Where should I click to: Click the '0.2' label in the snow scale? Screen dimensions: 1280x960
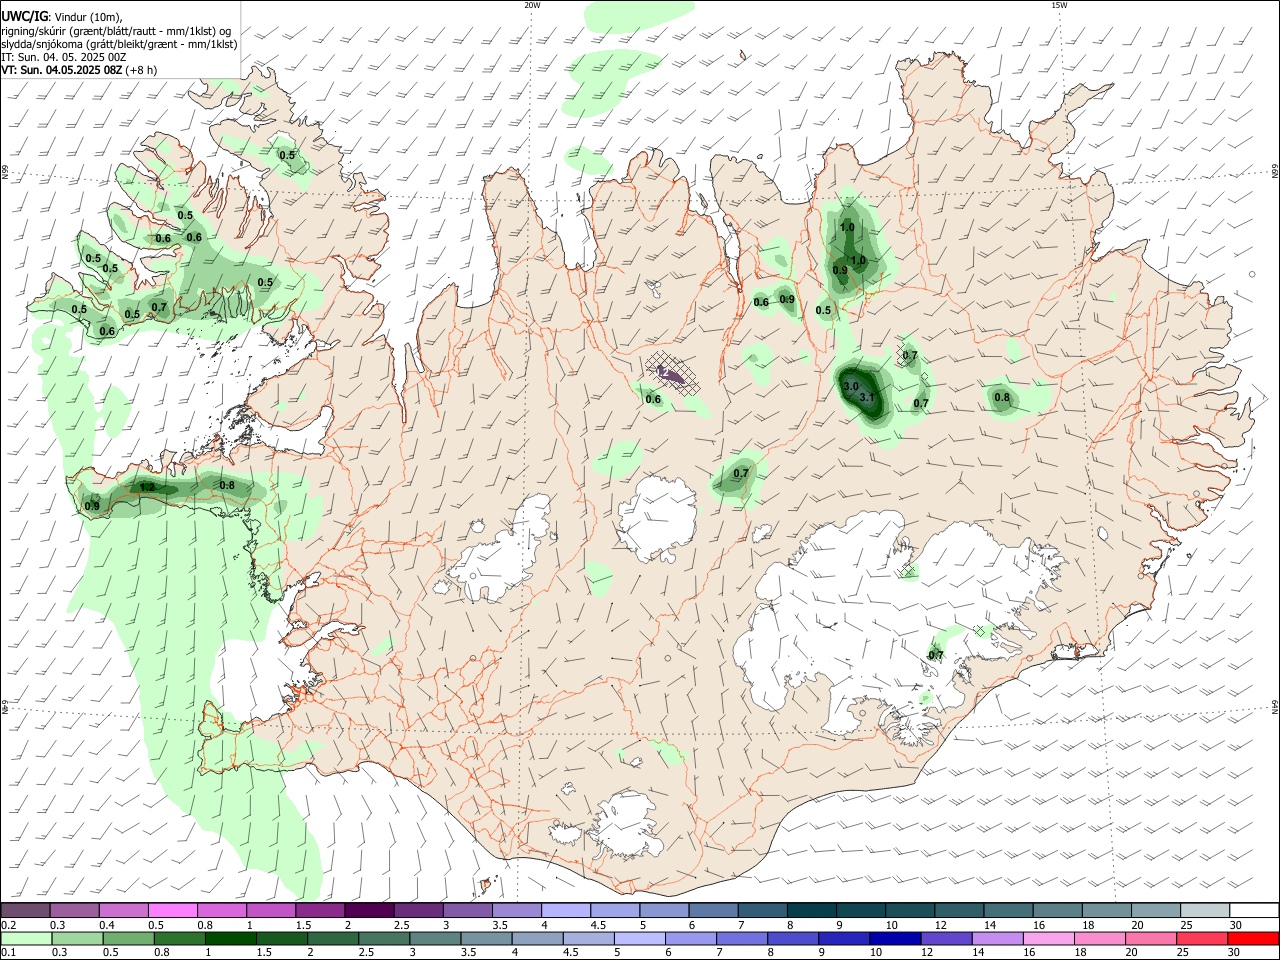pyautogui.click(x=9, y=925)
